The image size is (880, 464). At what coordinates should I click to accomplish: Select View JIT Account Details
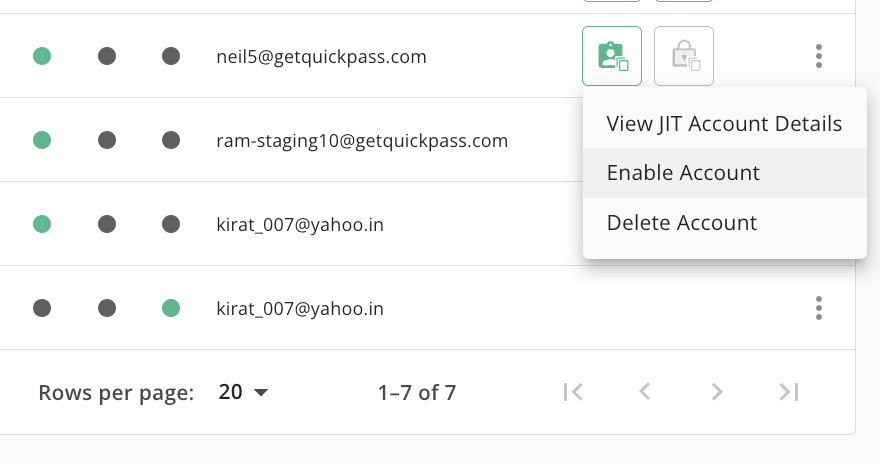pos(724,124)
